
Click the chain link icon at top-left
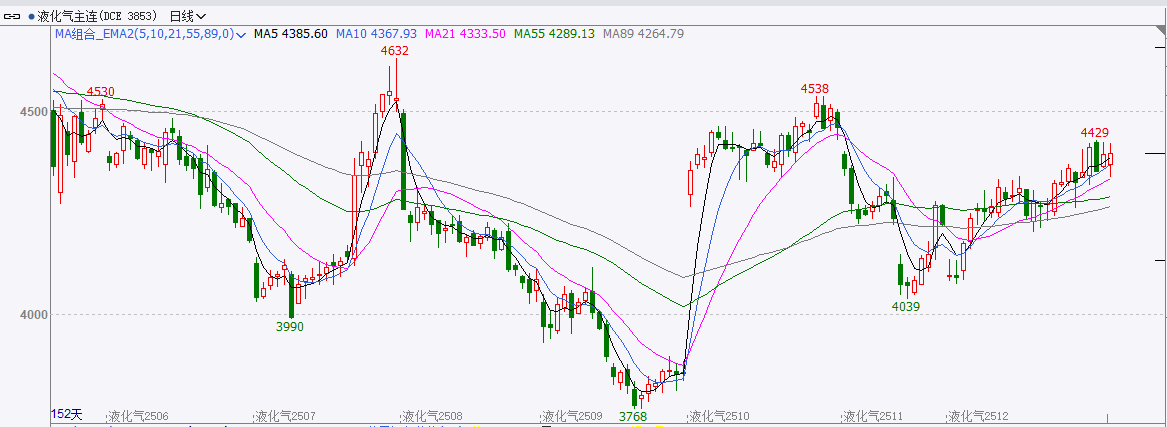coord(13,16)
